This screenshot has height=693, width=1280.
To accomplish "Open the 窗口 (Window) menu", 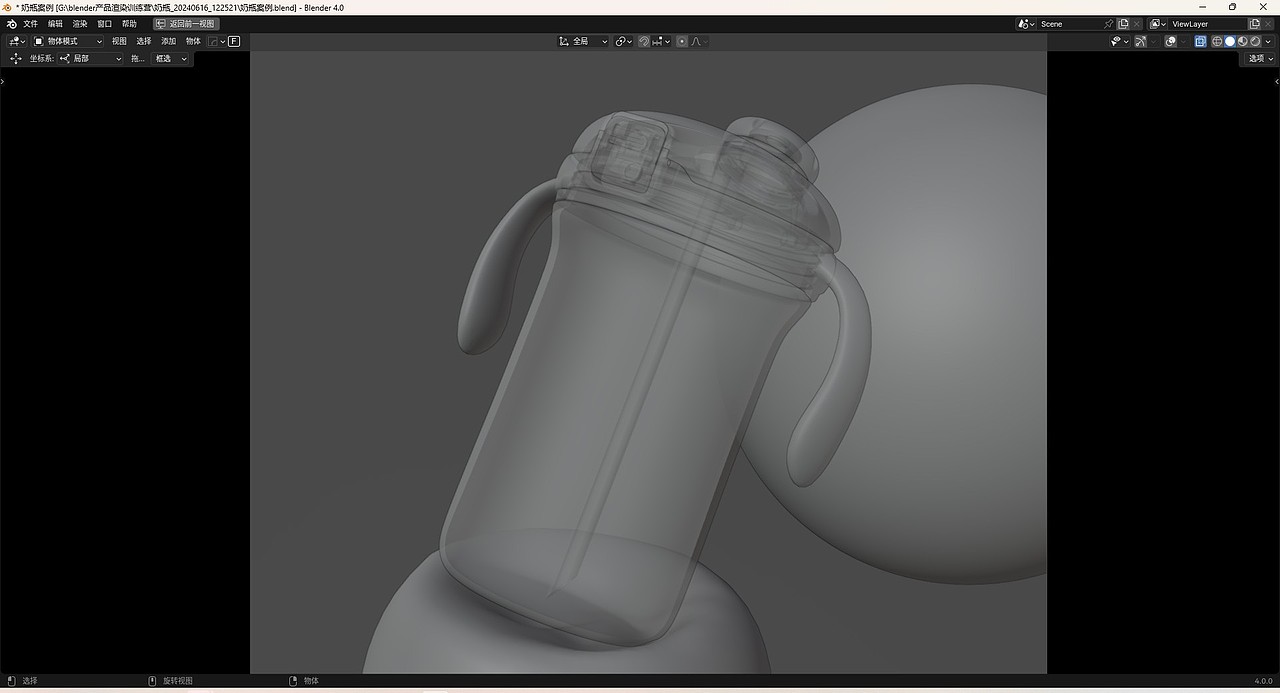I will [105, 23].
